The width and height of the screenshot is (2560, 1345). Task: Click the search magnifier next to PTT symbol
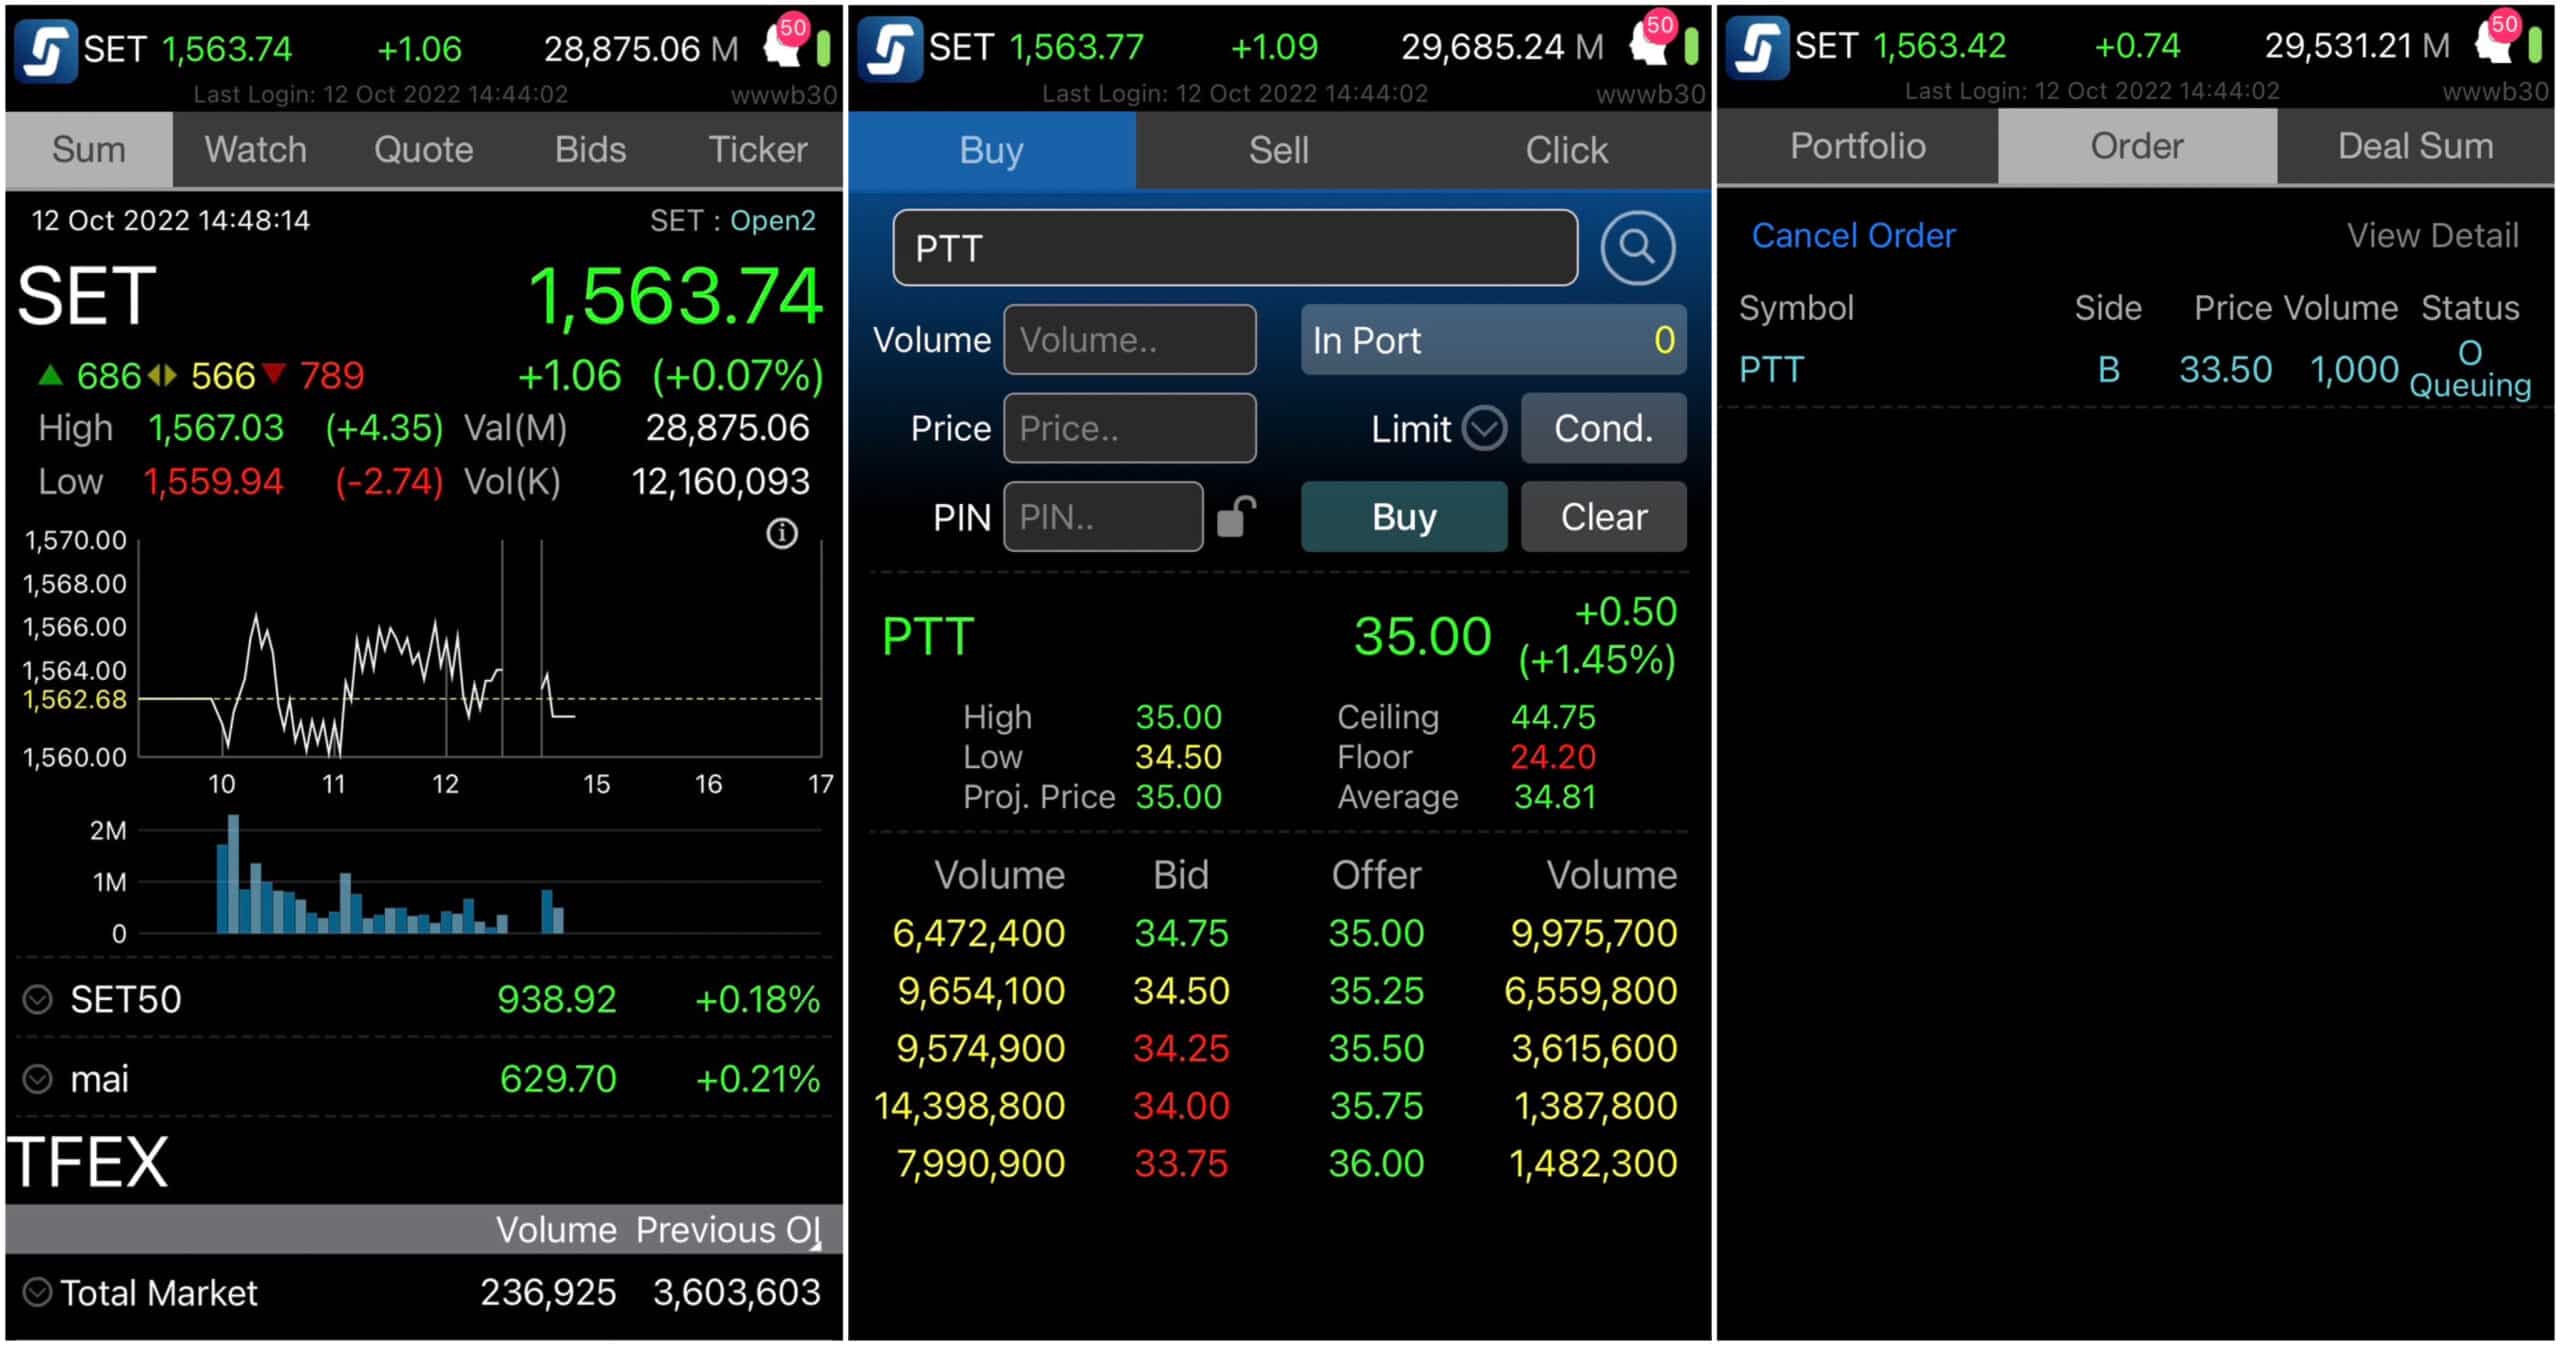click(1637, 247)
